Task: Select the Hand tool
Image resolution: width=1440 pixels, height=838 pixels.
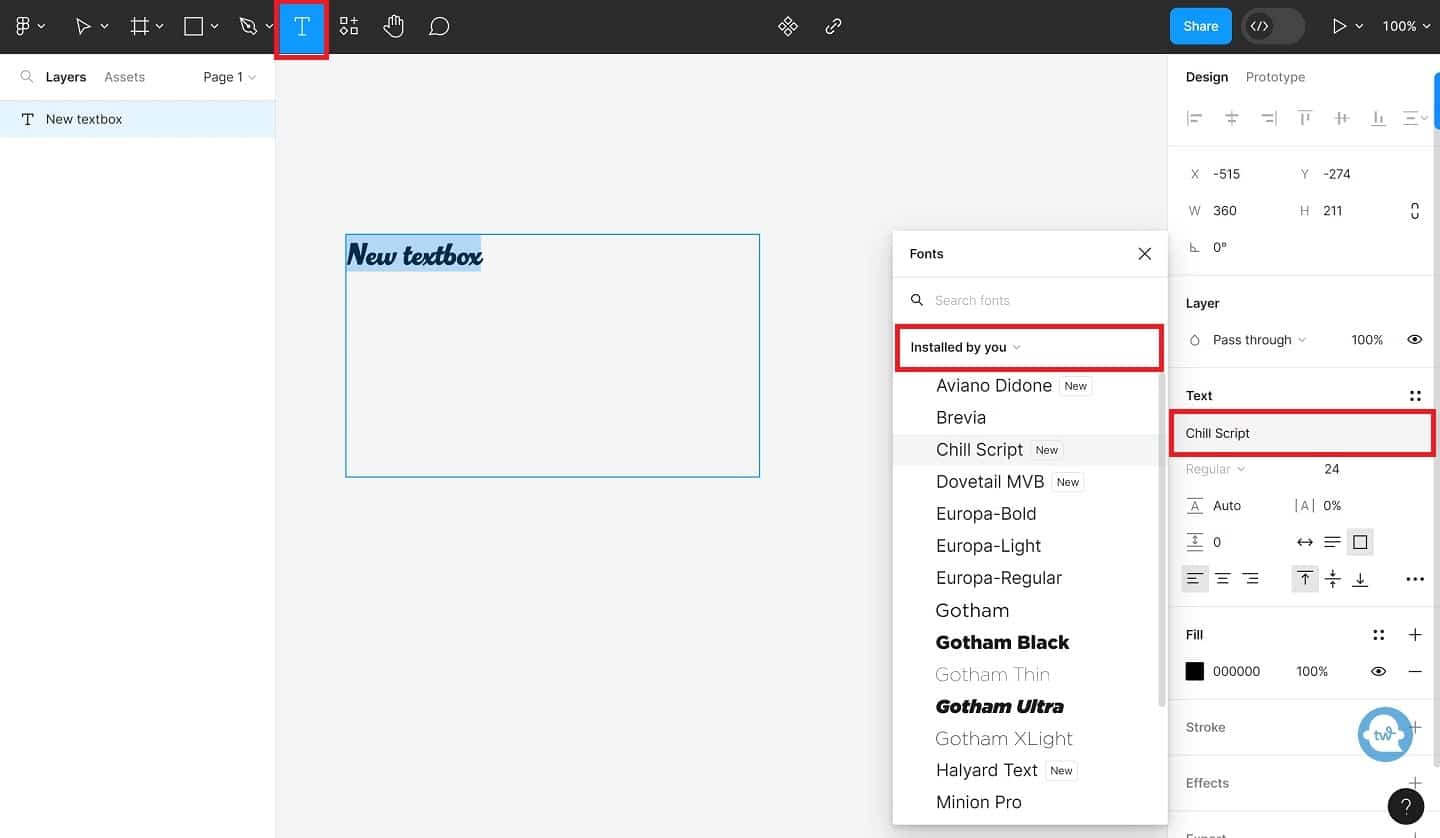Action: [x=393, y=26]
